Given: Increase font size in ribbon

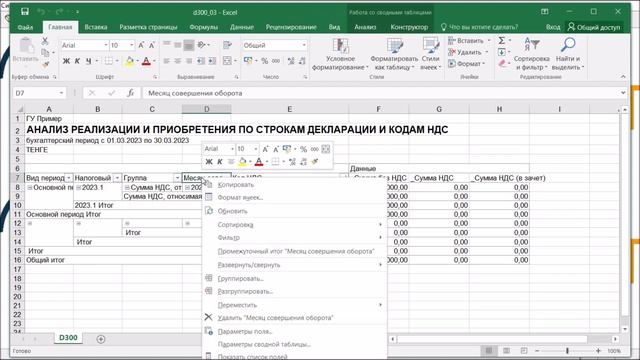Looking at the screenshot, I should click(x=141, y=45).
